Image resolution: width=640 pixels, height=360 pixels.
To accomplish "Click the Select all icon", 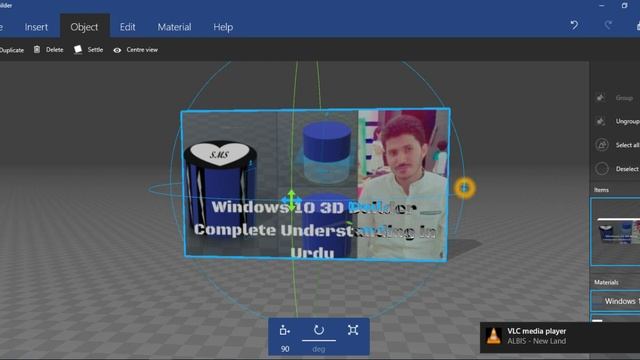I will coord(602,145).
